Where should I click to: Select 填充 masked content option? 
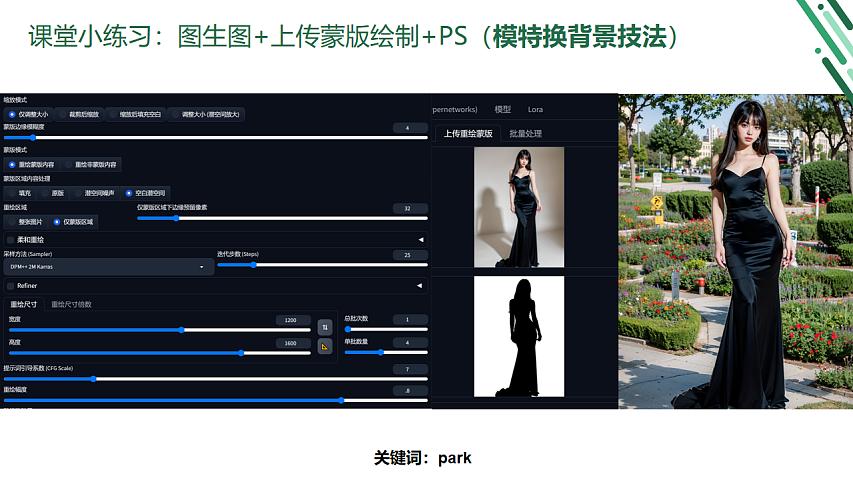click(x=20, y=193)
